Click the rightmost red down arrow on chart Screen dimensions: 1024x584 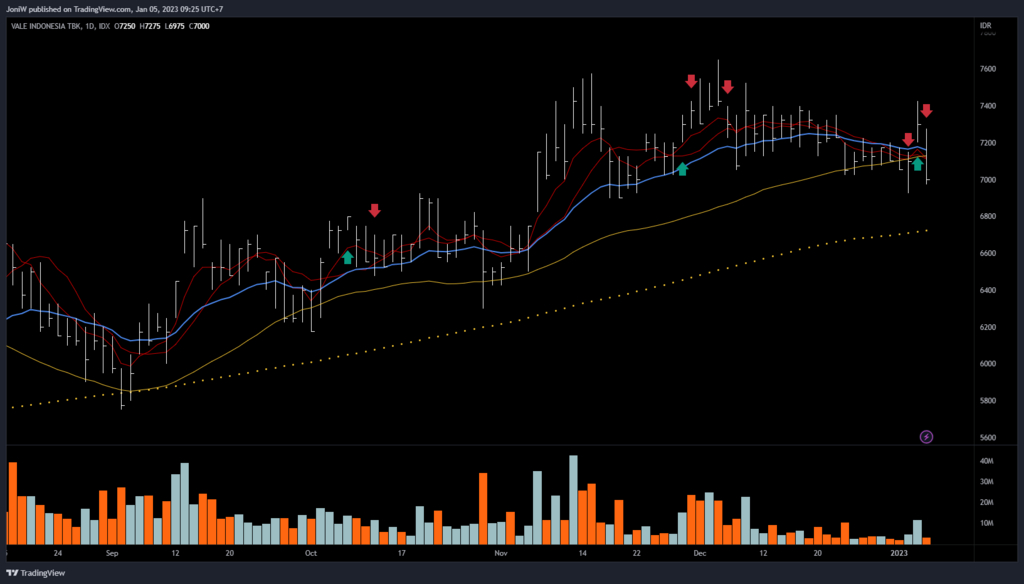pos(927,110)
